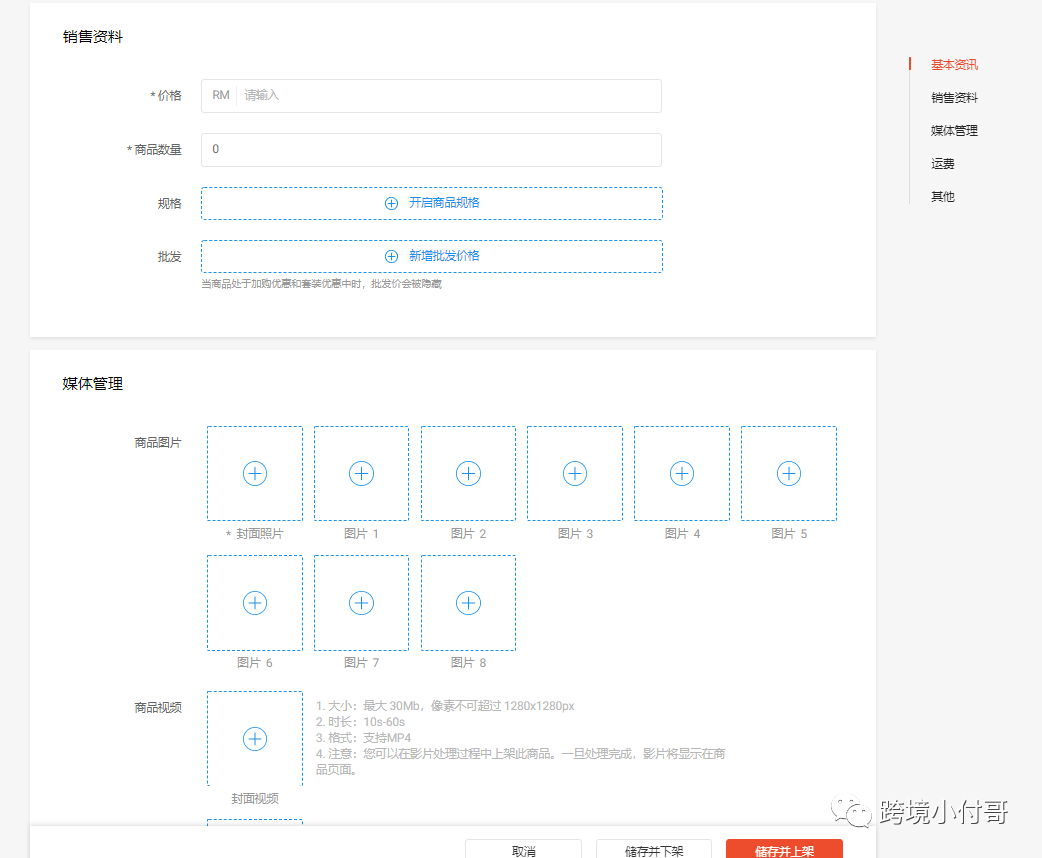Click the 批发 field label

tap(169, 257)
